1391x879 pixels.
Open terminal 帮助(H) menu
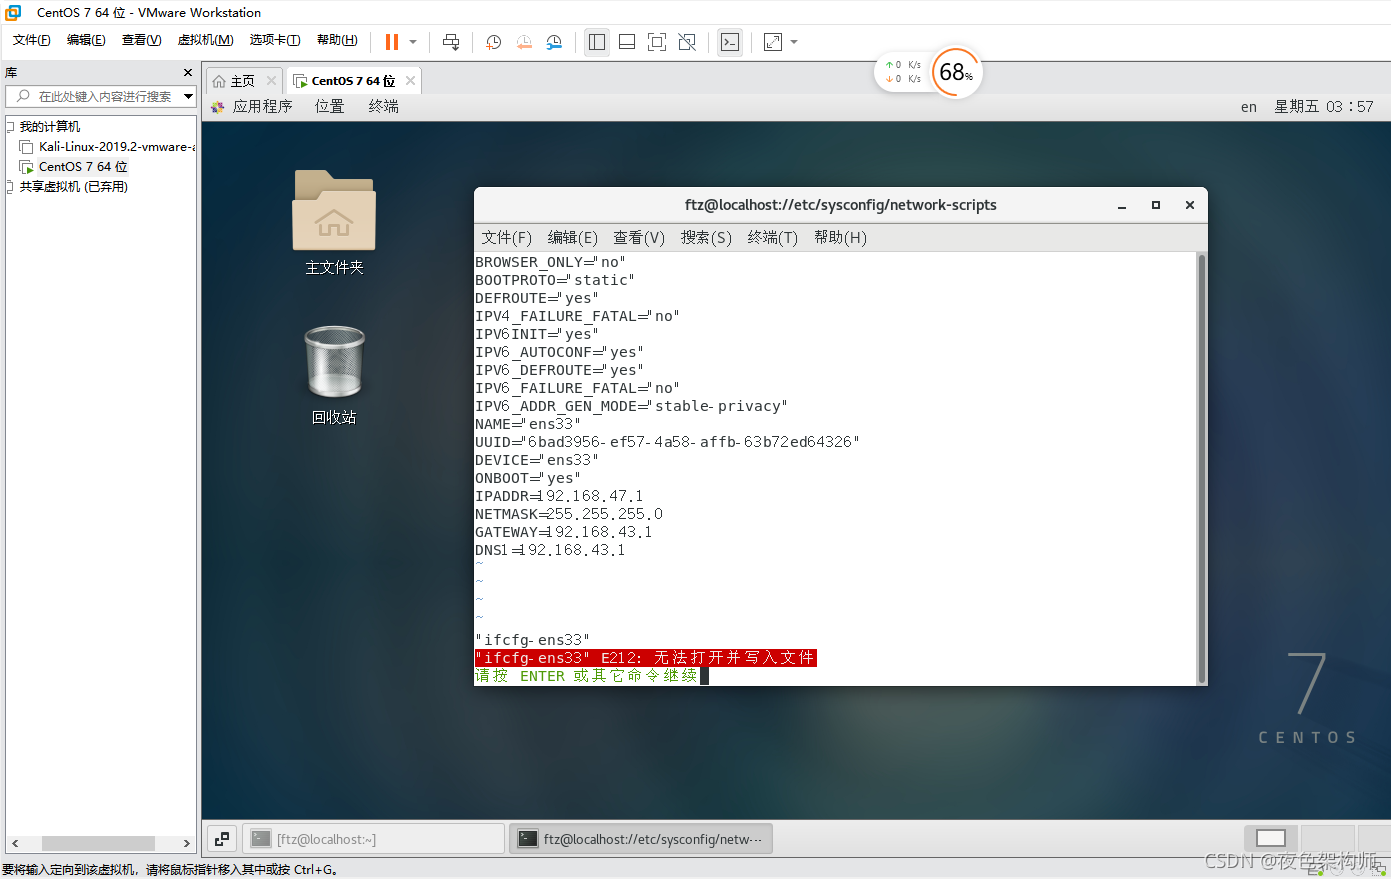click(841, 238)
